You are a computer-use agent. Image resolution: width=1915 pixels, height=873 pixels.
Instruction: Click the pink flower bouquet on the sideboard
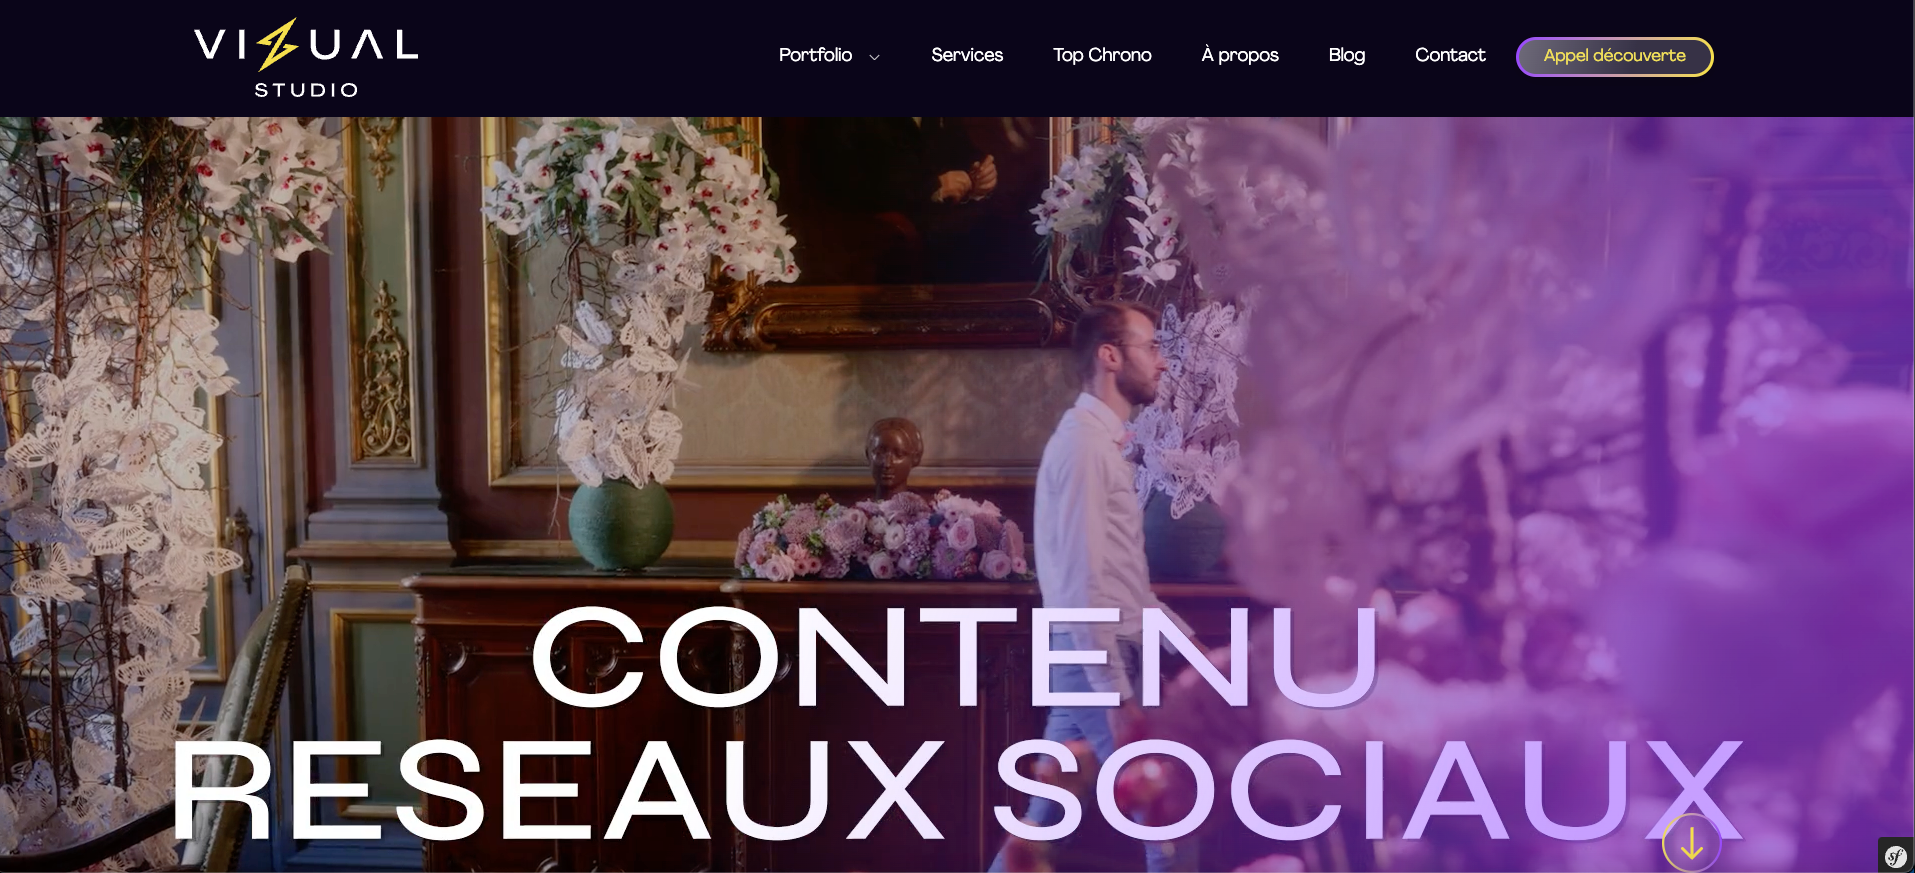[883, 535]
